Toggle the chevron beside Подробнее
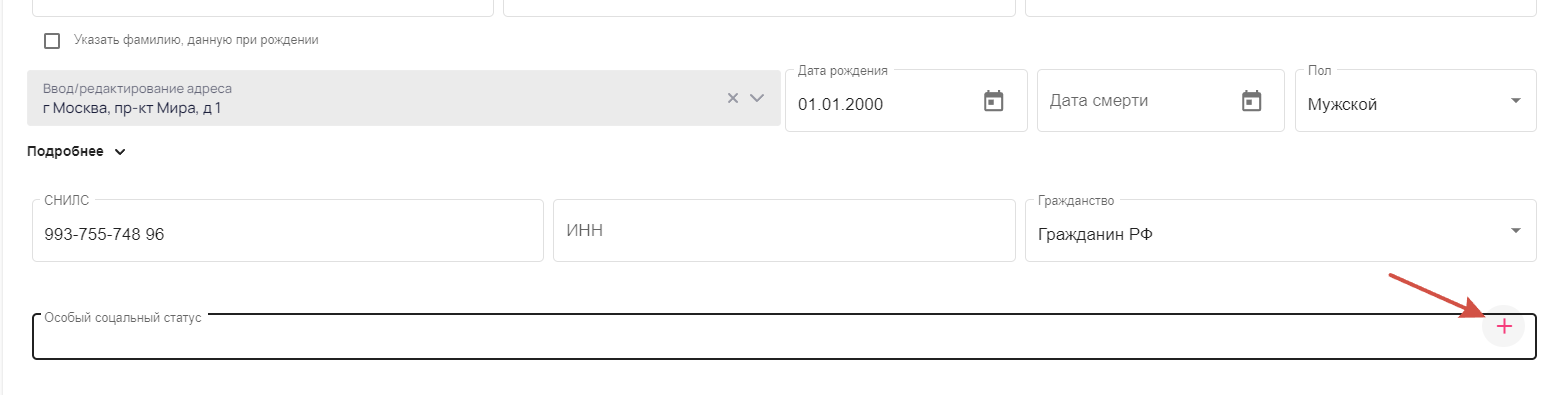 click(120, 152)
